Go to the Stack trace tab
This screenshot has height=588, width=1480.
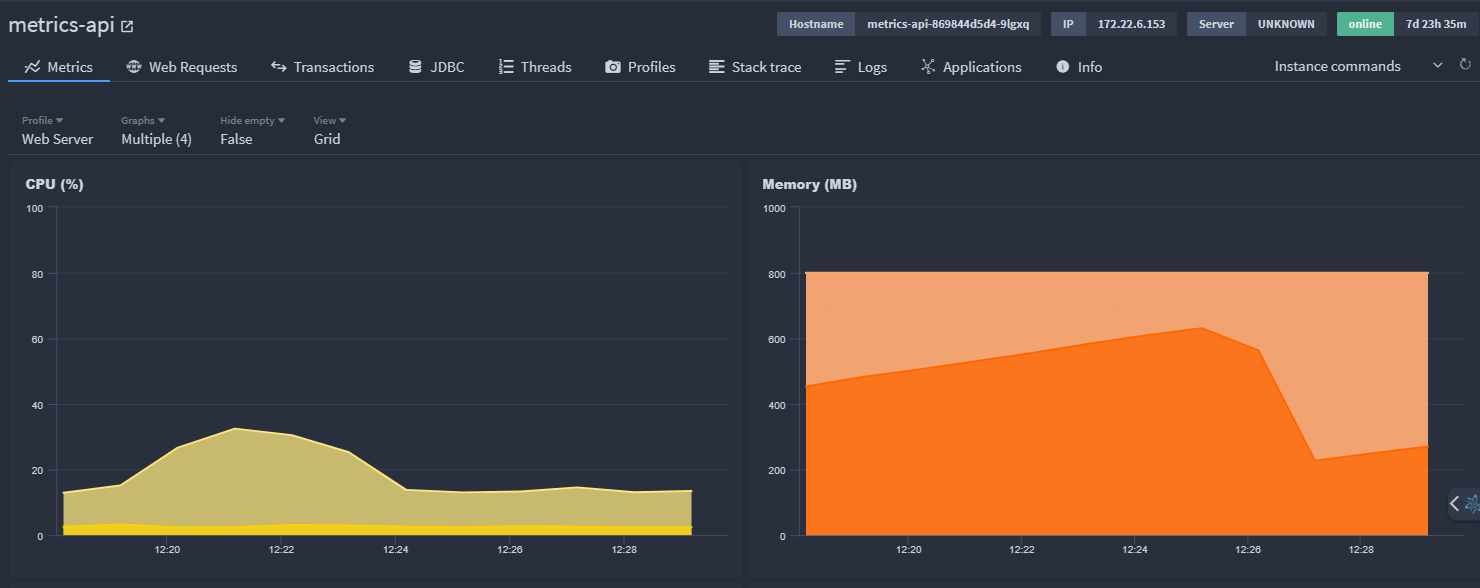tap(755, 67)
